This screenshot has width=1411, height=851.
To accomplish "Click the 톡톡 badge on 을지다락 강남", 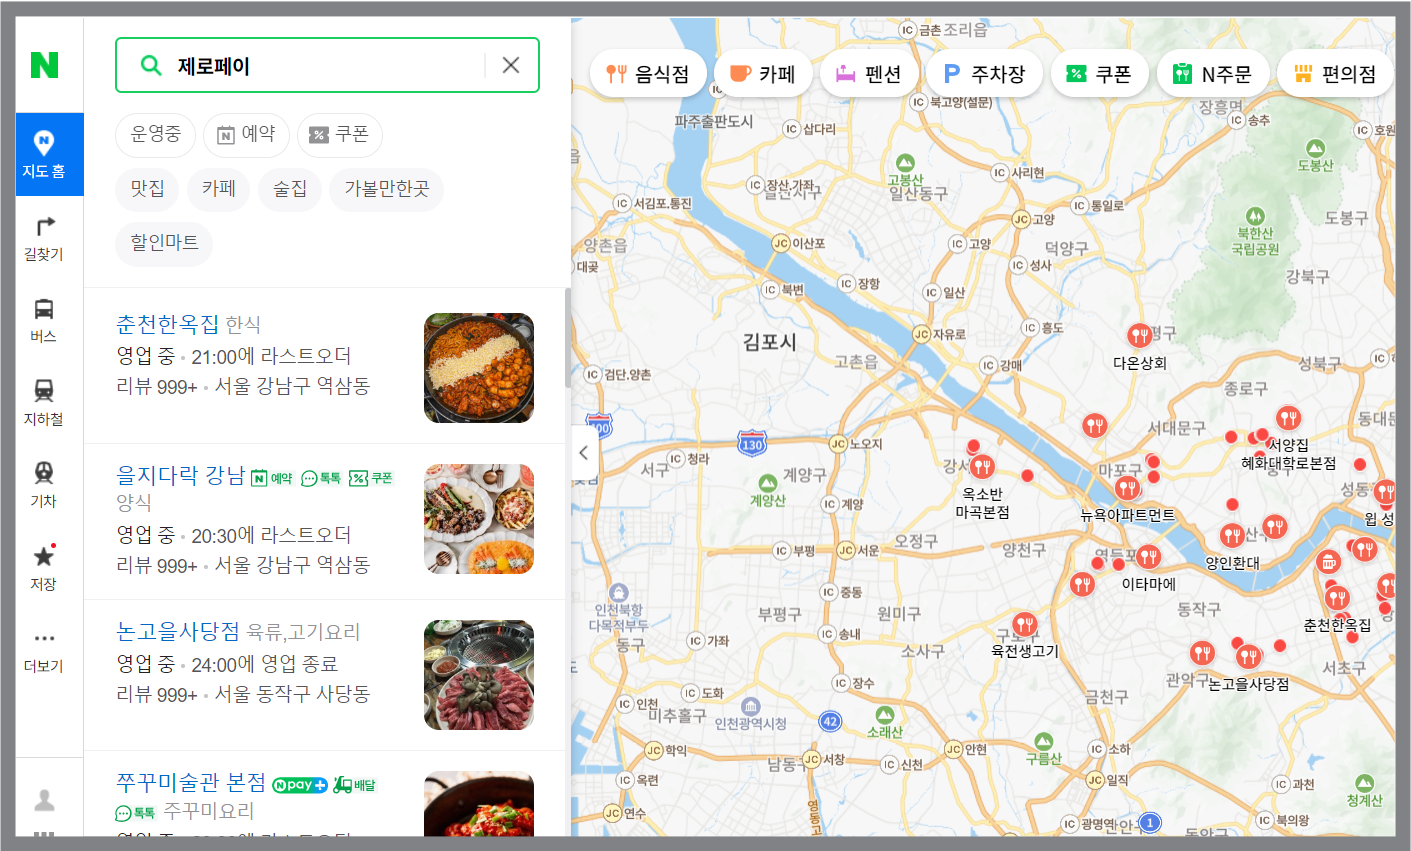I will pyautogui.click(x=322, y=478).
